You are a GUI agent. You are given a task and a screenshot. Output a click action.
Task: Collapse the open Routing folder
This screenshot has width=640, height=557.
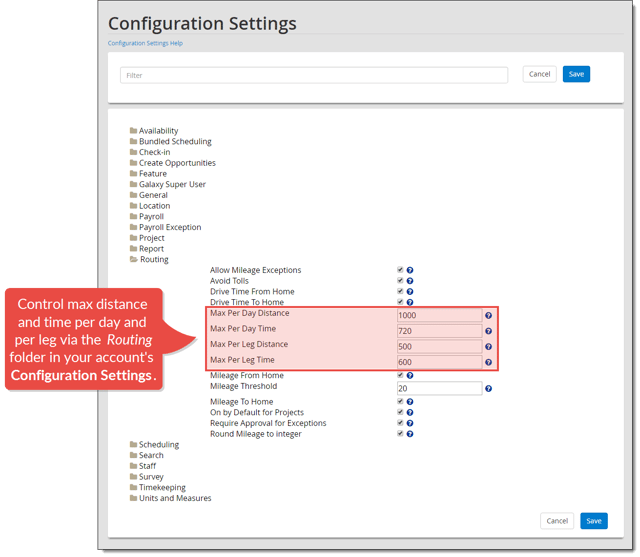coord(149,259)
